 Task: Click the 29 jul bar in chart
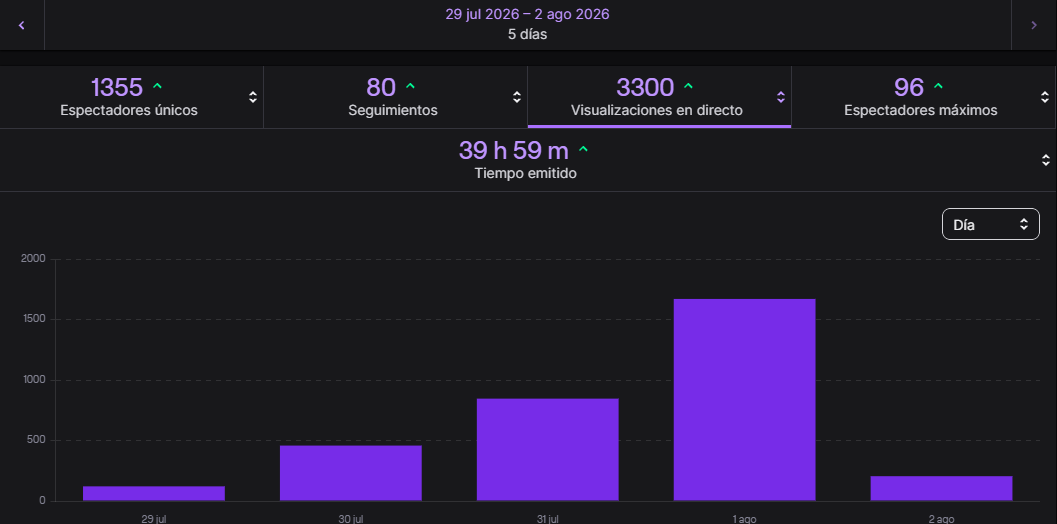(x=154, y=494)
